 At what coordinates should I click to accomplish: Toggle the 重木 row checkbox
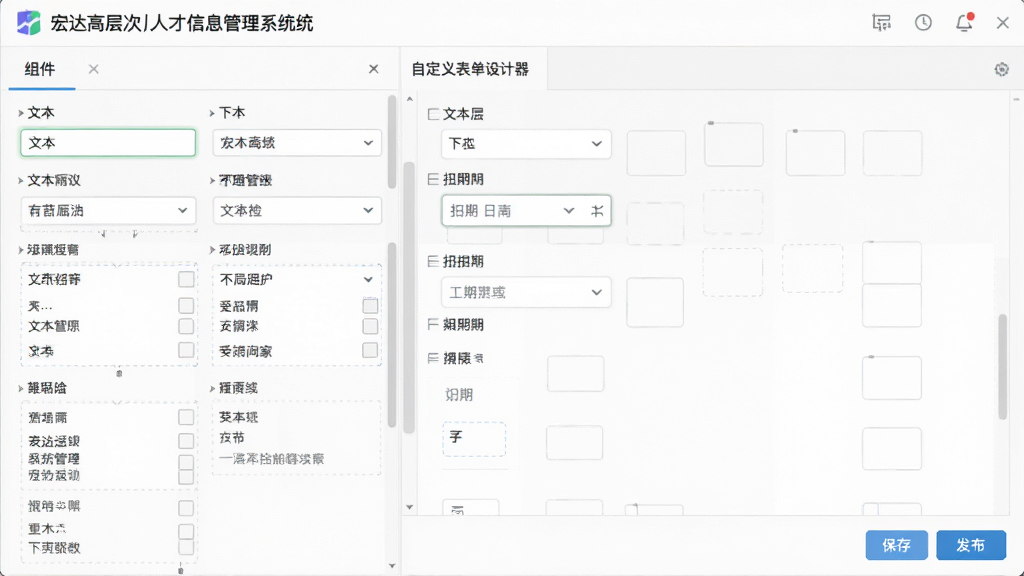tap(186, 531)
